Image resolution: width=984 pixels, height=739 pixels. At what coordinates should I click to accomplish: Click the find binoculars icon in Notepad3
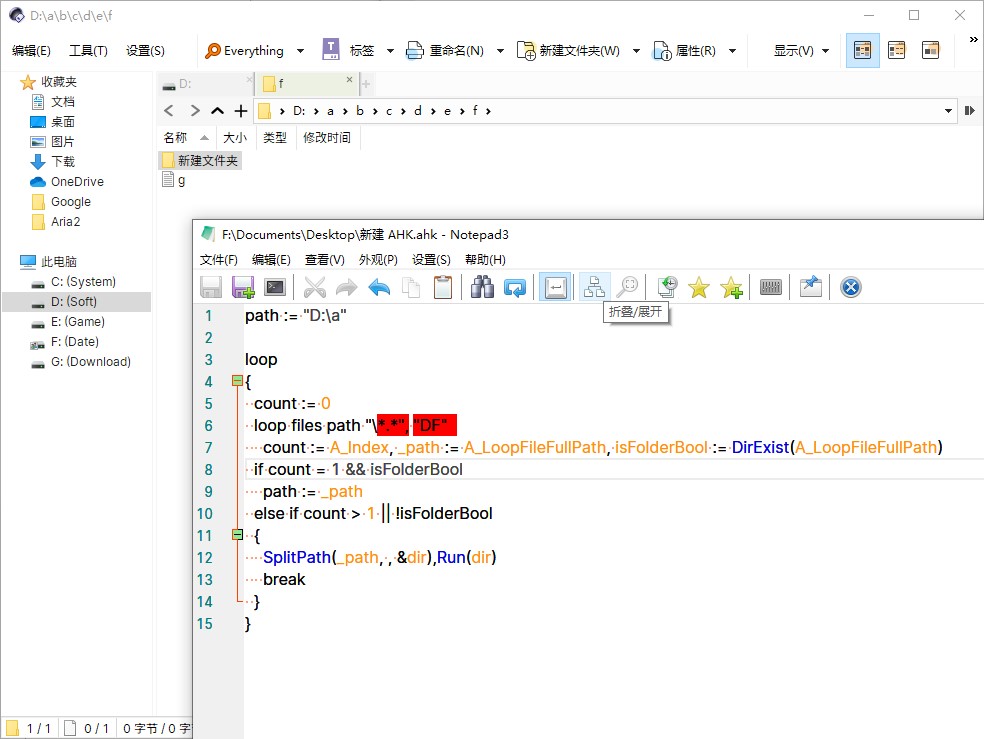tap(483, 288)
